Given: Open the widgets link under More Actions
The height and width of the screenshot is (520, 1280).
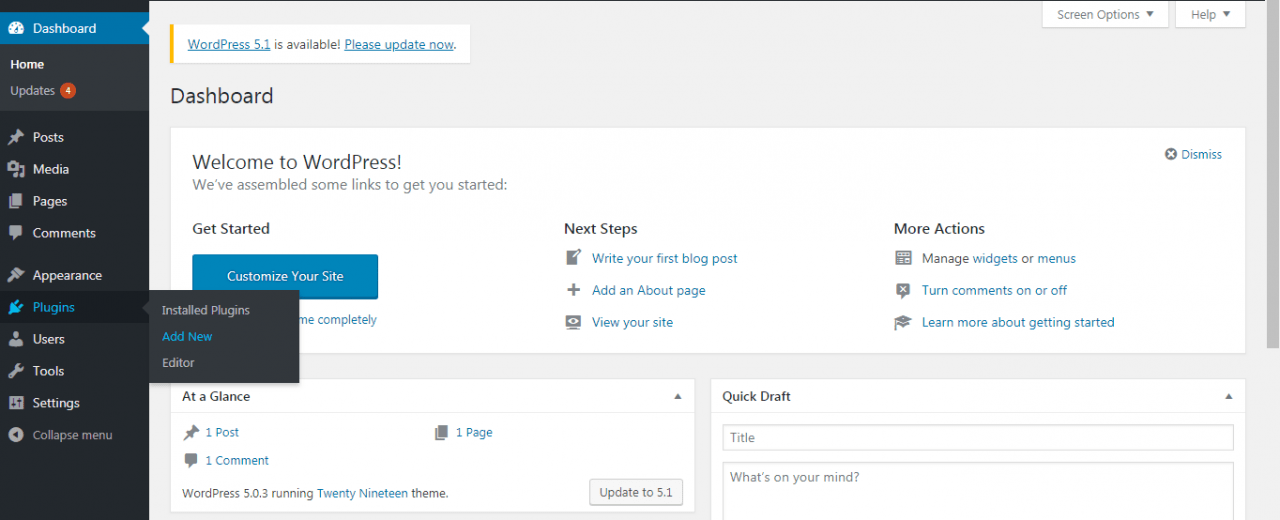Looking at the screenshot, I should click(x=995, y=258).
